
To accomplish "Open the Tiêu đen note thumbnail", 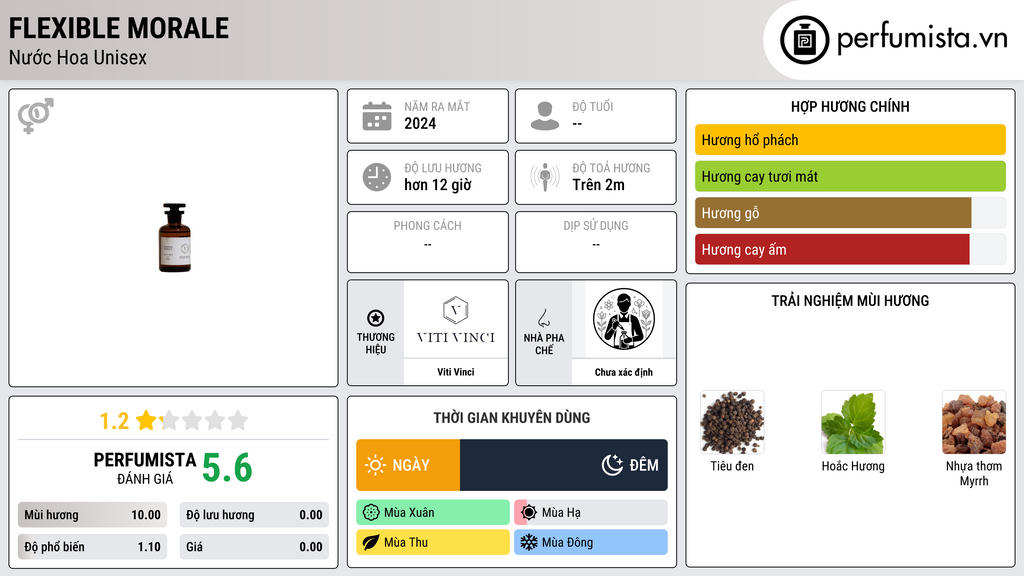I will click(x=732, y=422).
